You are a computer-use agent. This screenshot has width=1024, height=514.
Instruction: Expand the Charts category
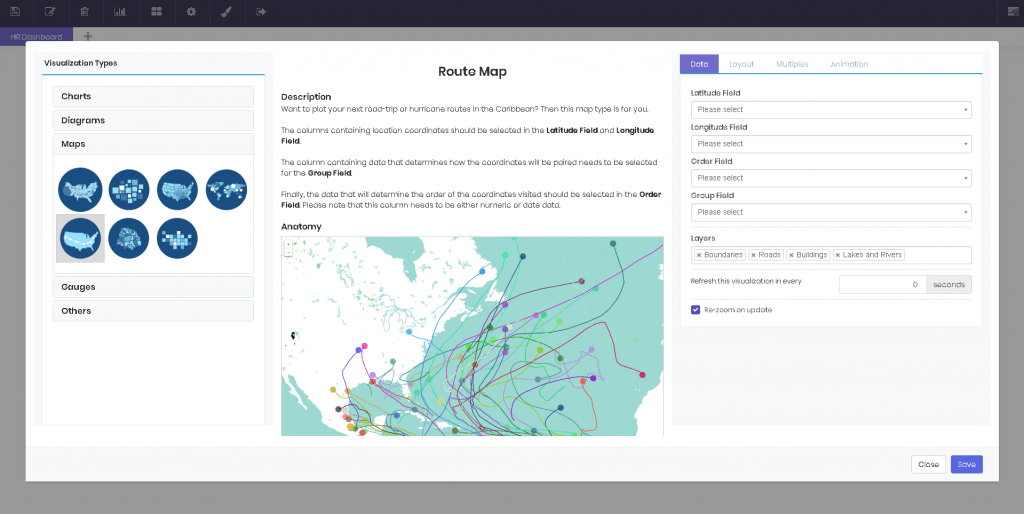153,97
